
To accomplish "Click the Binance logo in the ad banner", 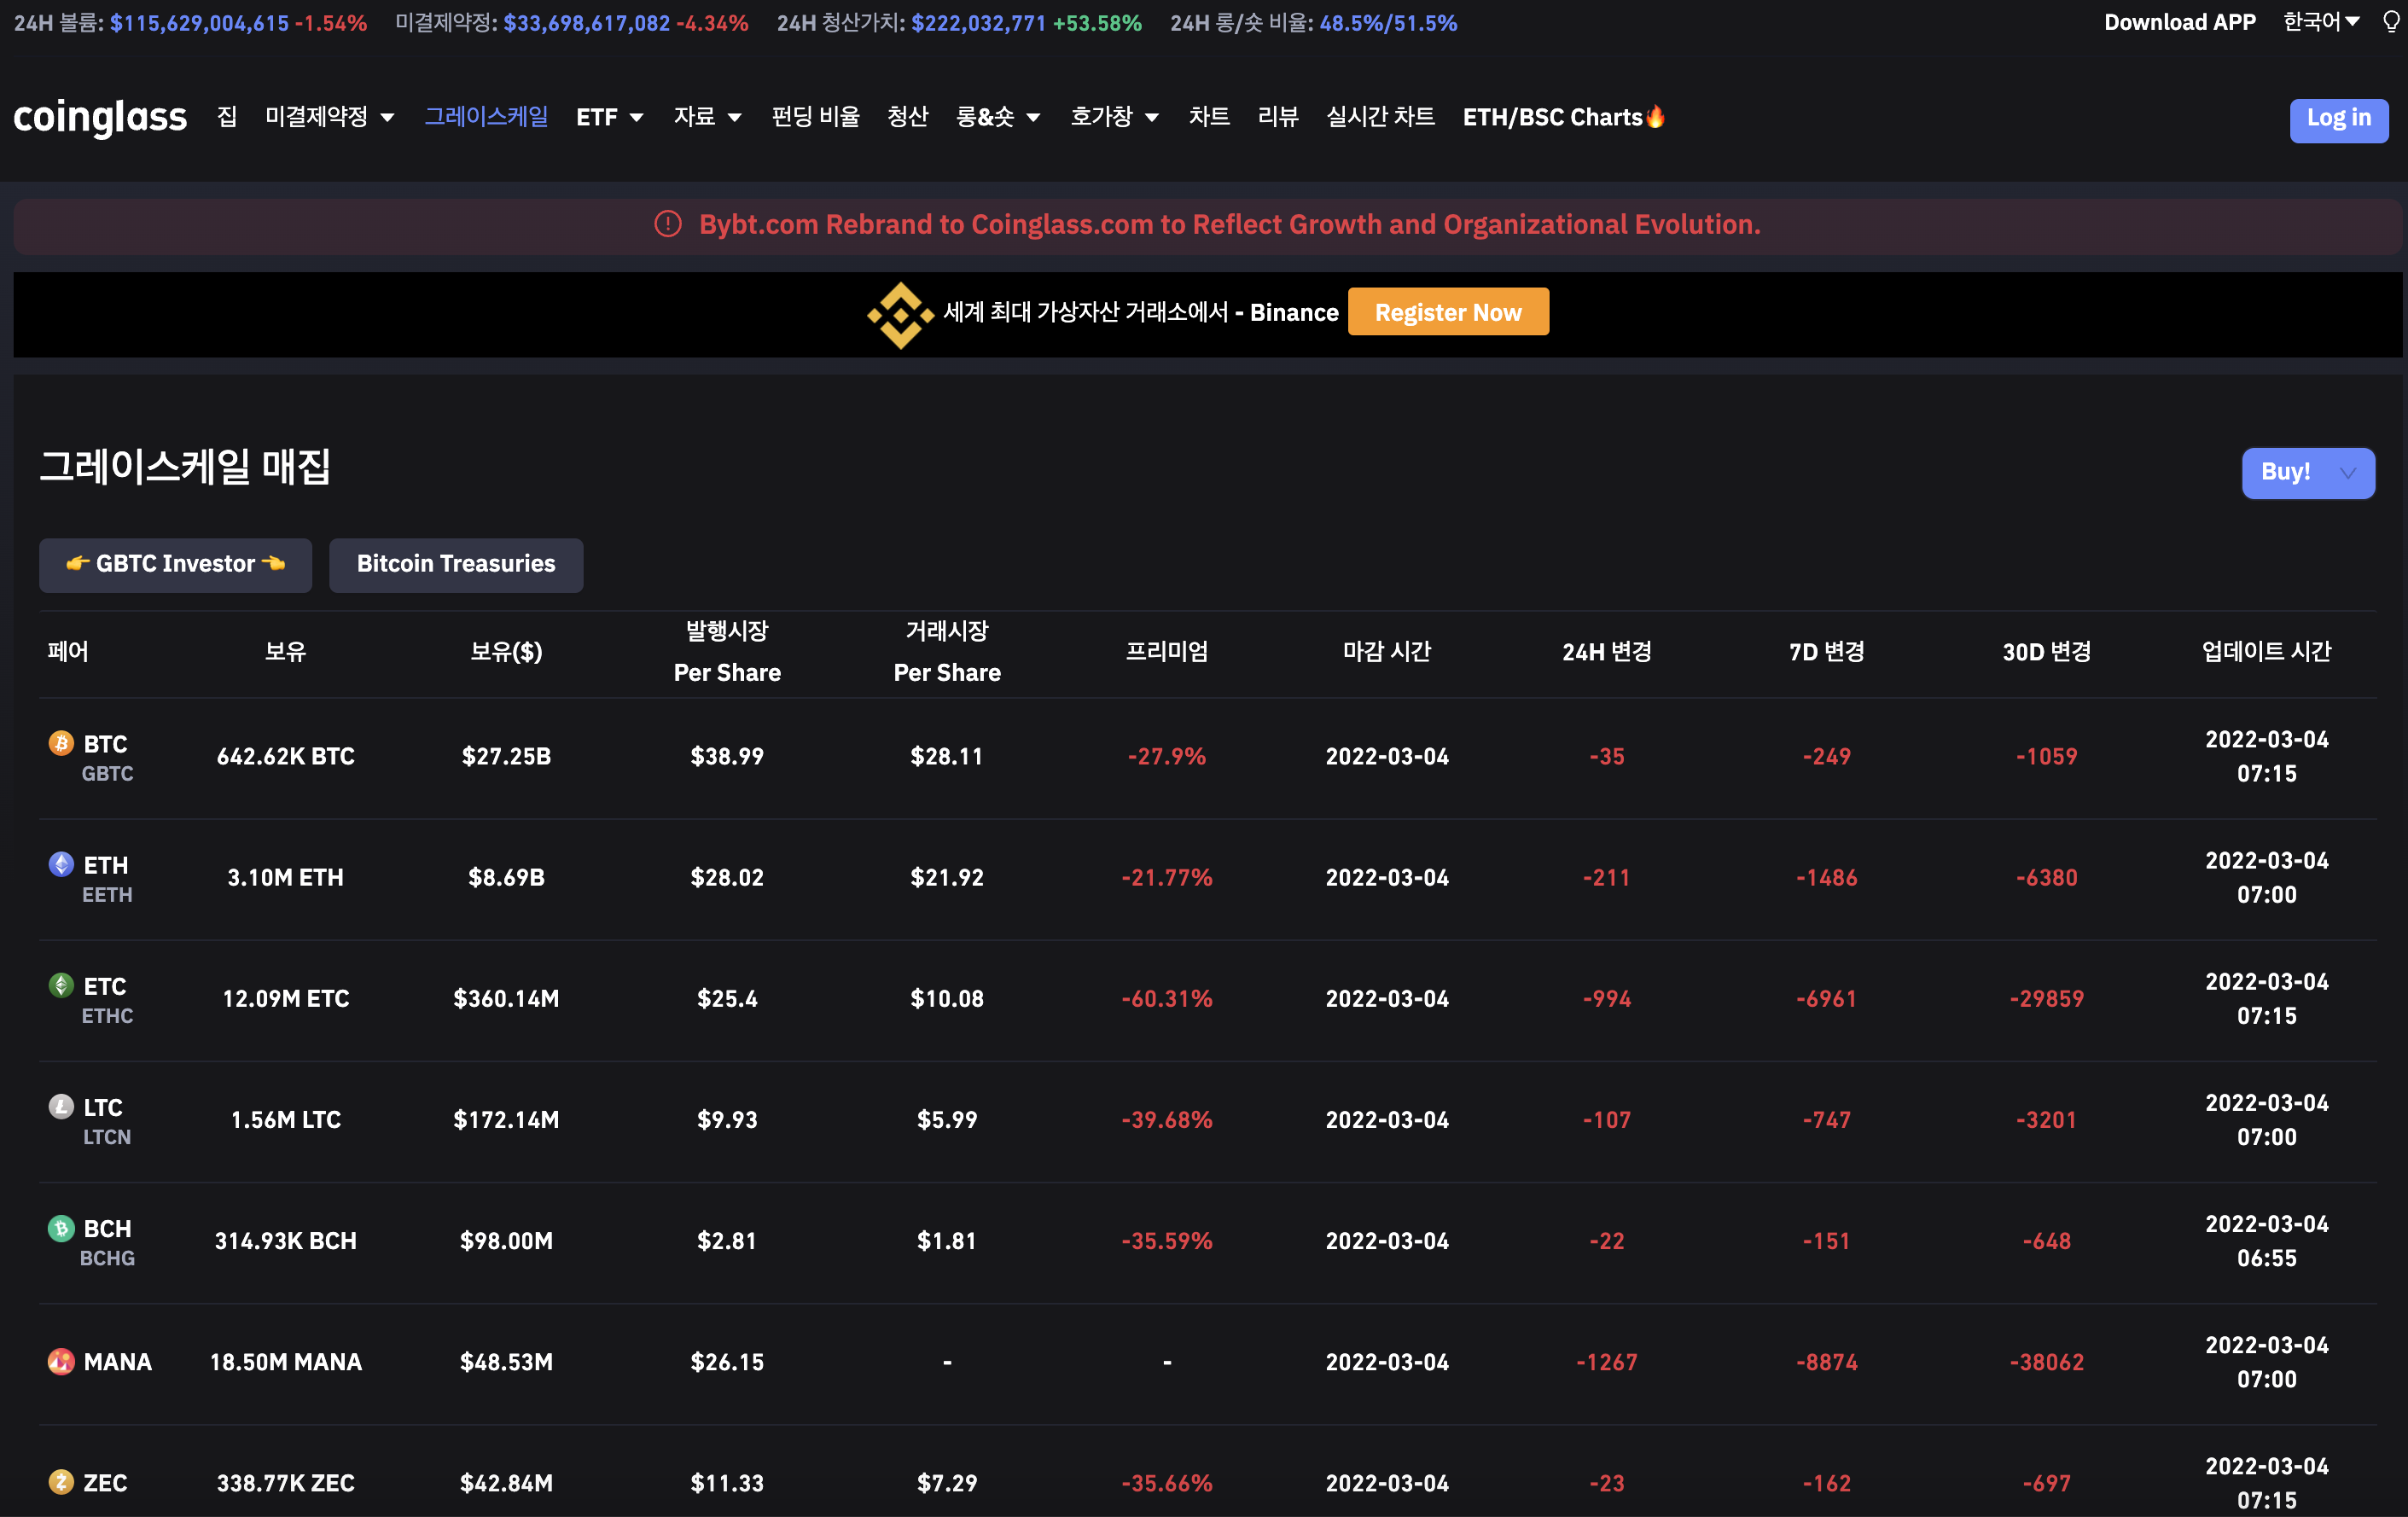I will coord(900,314).
